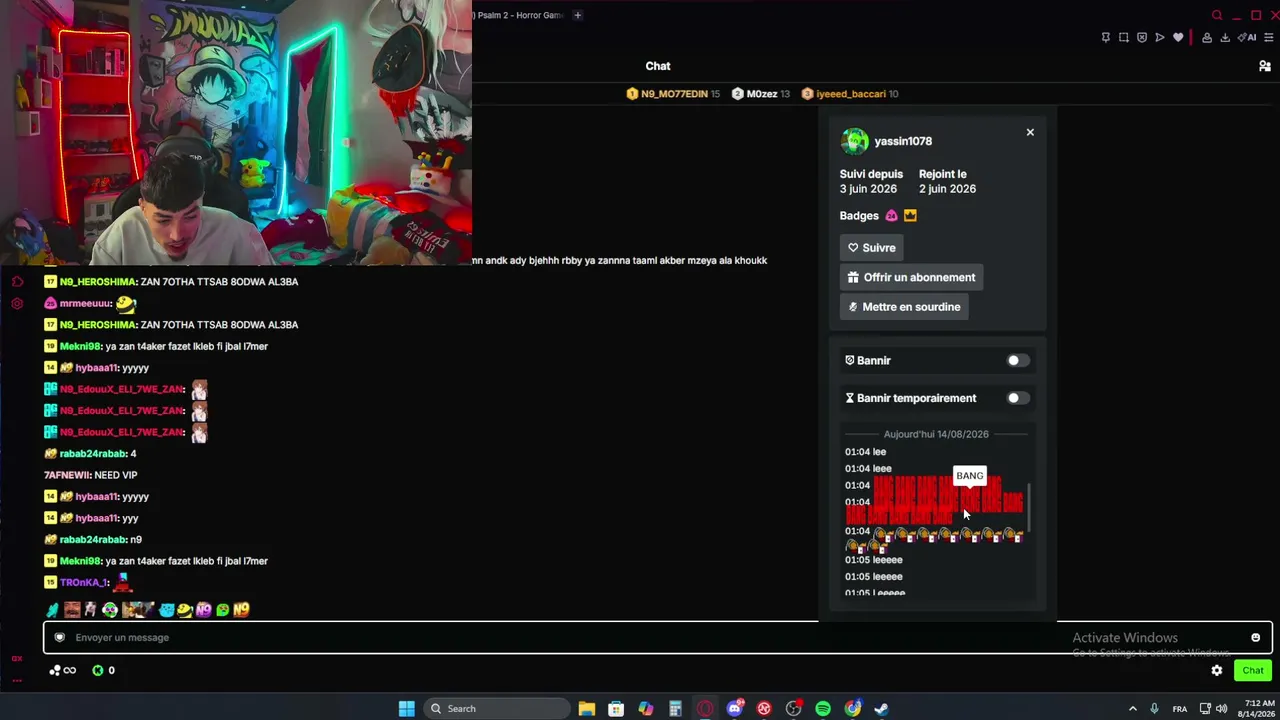1280x720 pixels.
Task: Open File Explorer from taskbar
Action: 587,709
